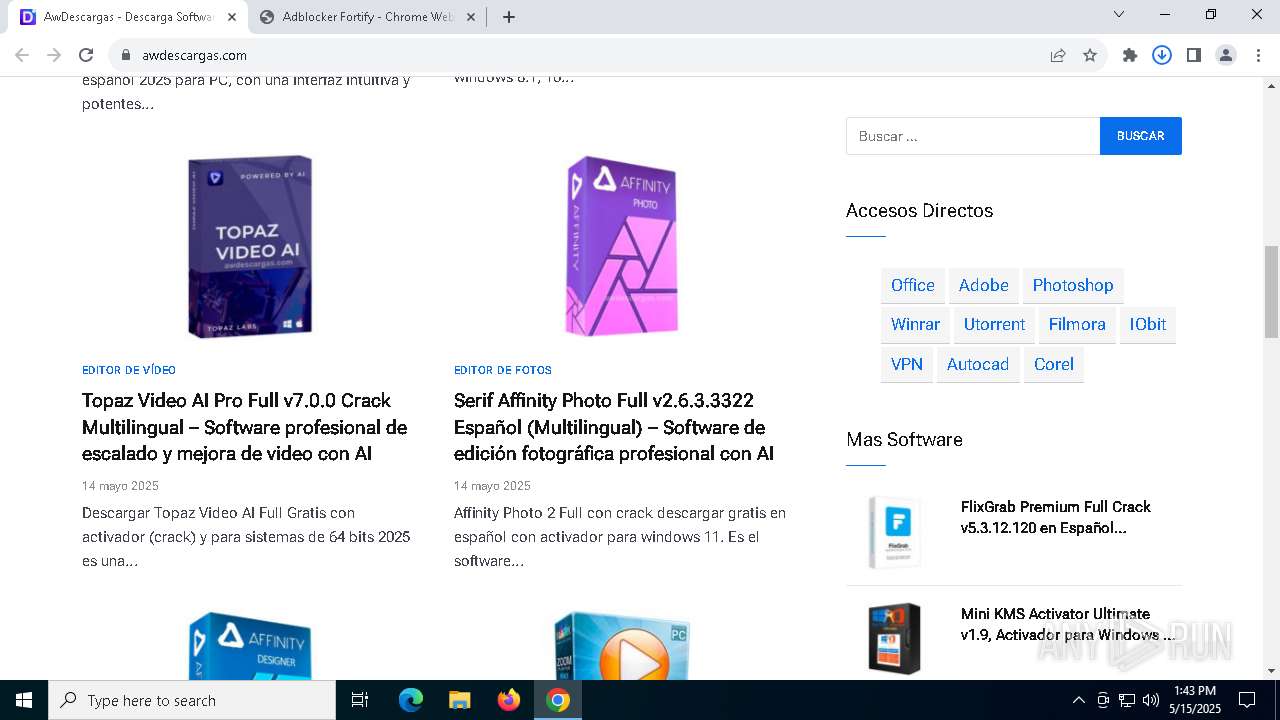Click the EDITOR DE VÍDEO category link
This screenshot has width=1280, height=720.
pos(129,370)
